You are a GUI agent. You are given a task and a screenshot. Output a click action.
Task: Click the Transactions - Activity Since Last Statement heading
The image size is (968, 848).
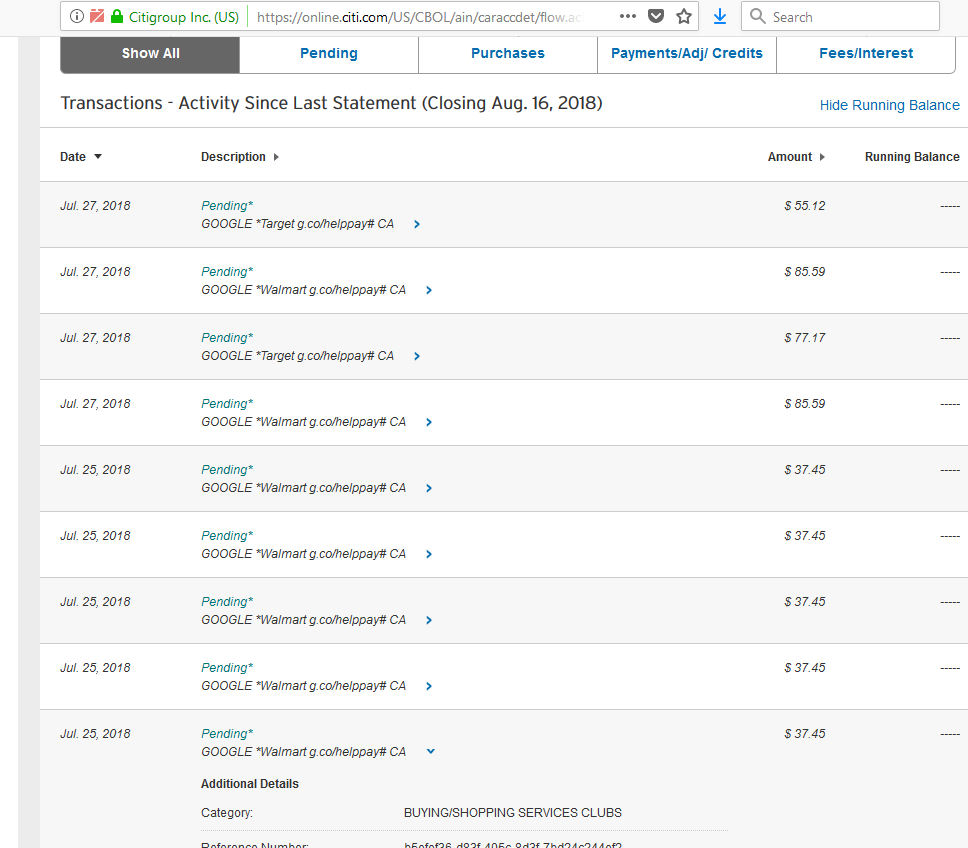pos(331,103)
